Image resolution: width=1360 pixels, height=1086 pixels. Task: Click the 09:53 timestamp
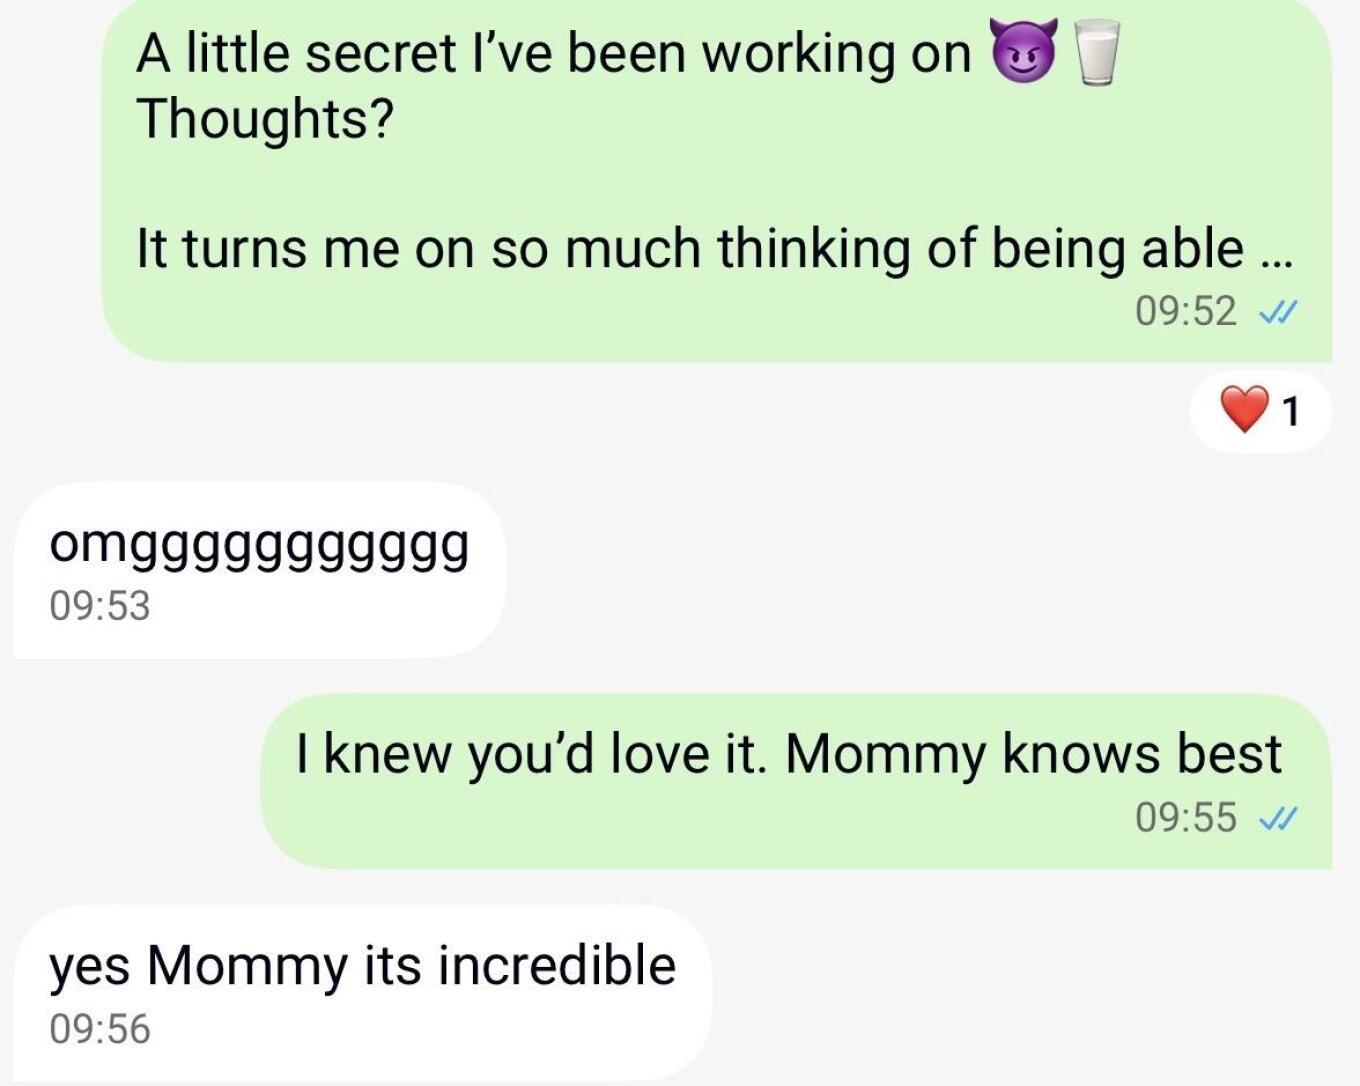100,606
